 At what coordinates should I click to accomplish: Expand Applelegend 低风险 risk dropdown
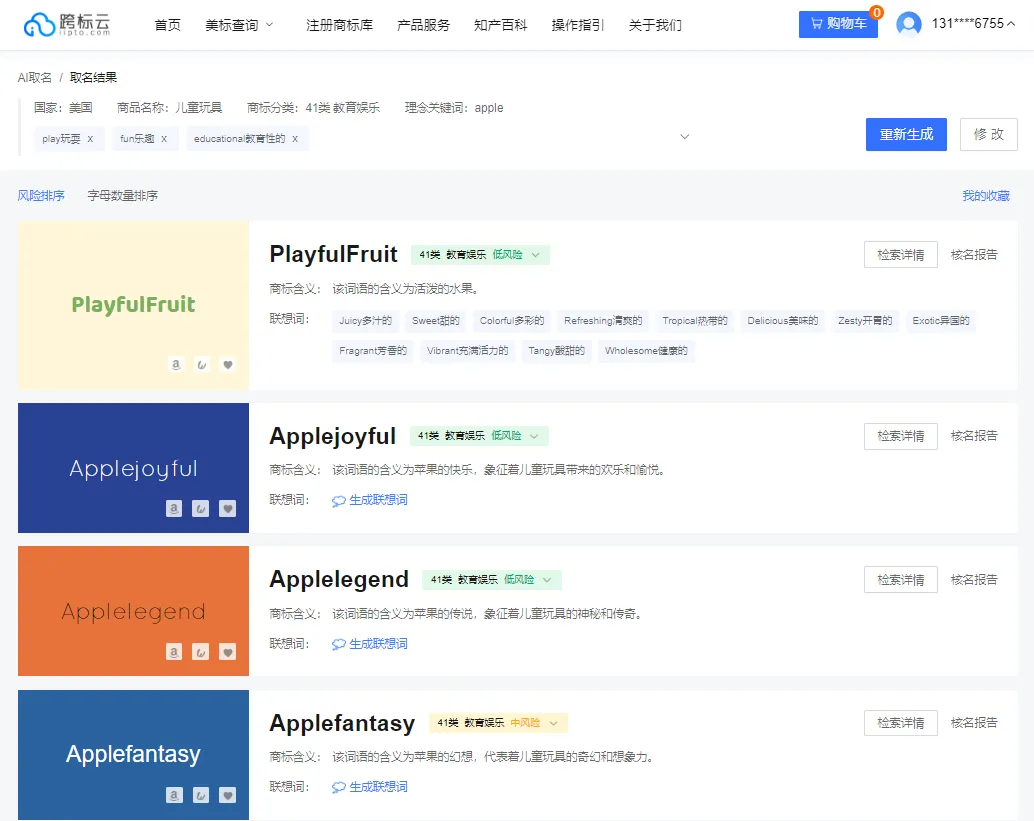(x=547, y=580)
